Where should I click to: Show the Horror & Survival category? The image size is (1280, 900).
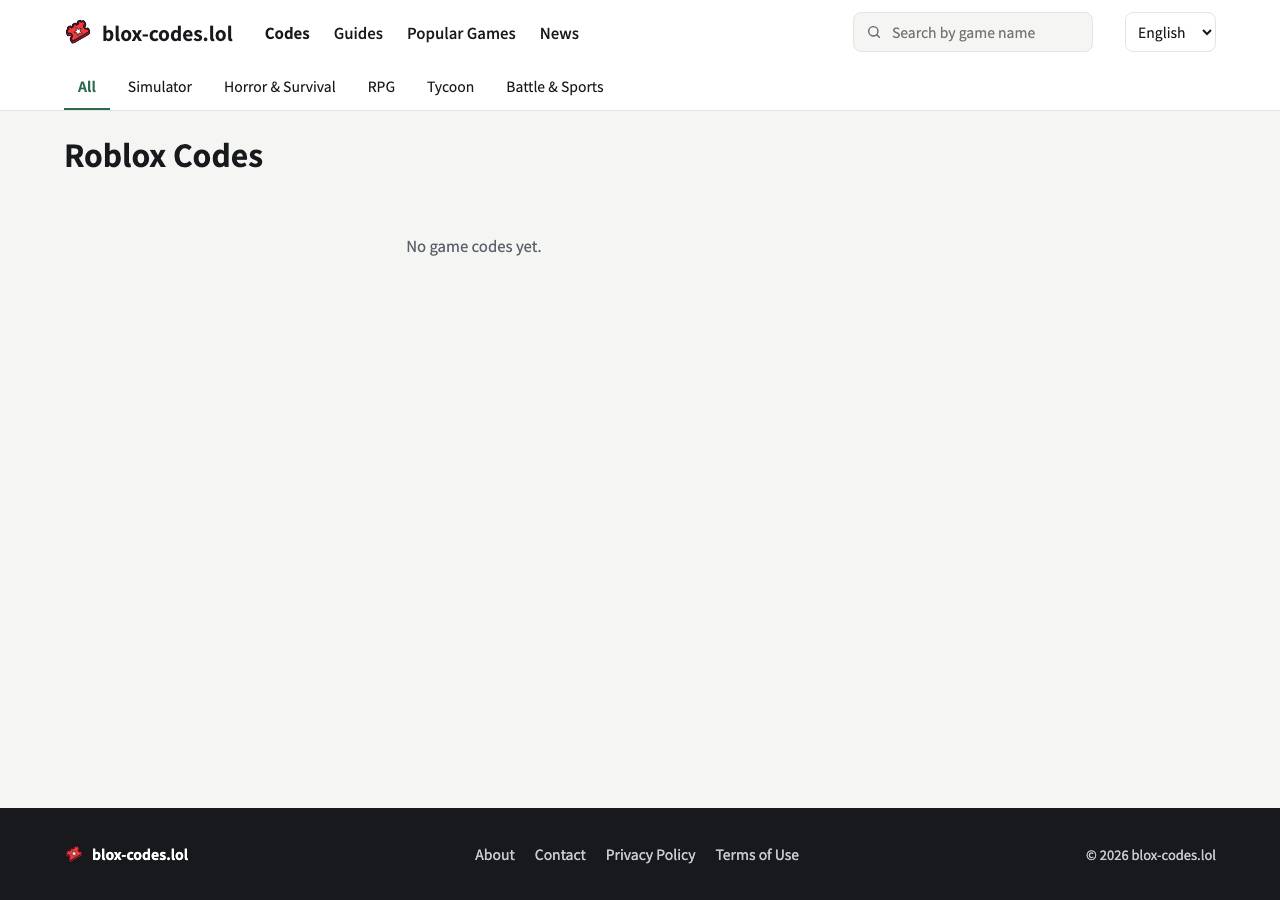click(280, 87)
